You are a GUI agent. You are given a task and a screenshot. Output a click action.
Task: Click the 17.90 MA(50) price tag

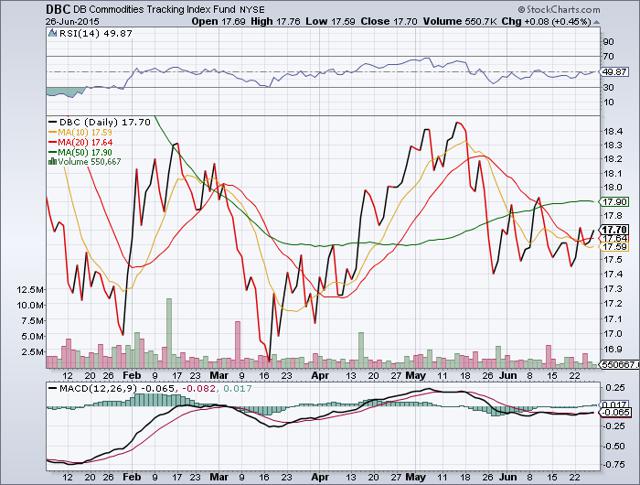[614, 202]
